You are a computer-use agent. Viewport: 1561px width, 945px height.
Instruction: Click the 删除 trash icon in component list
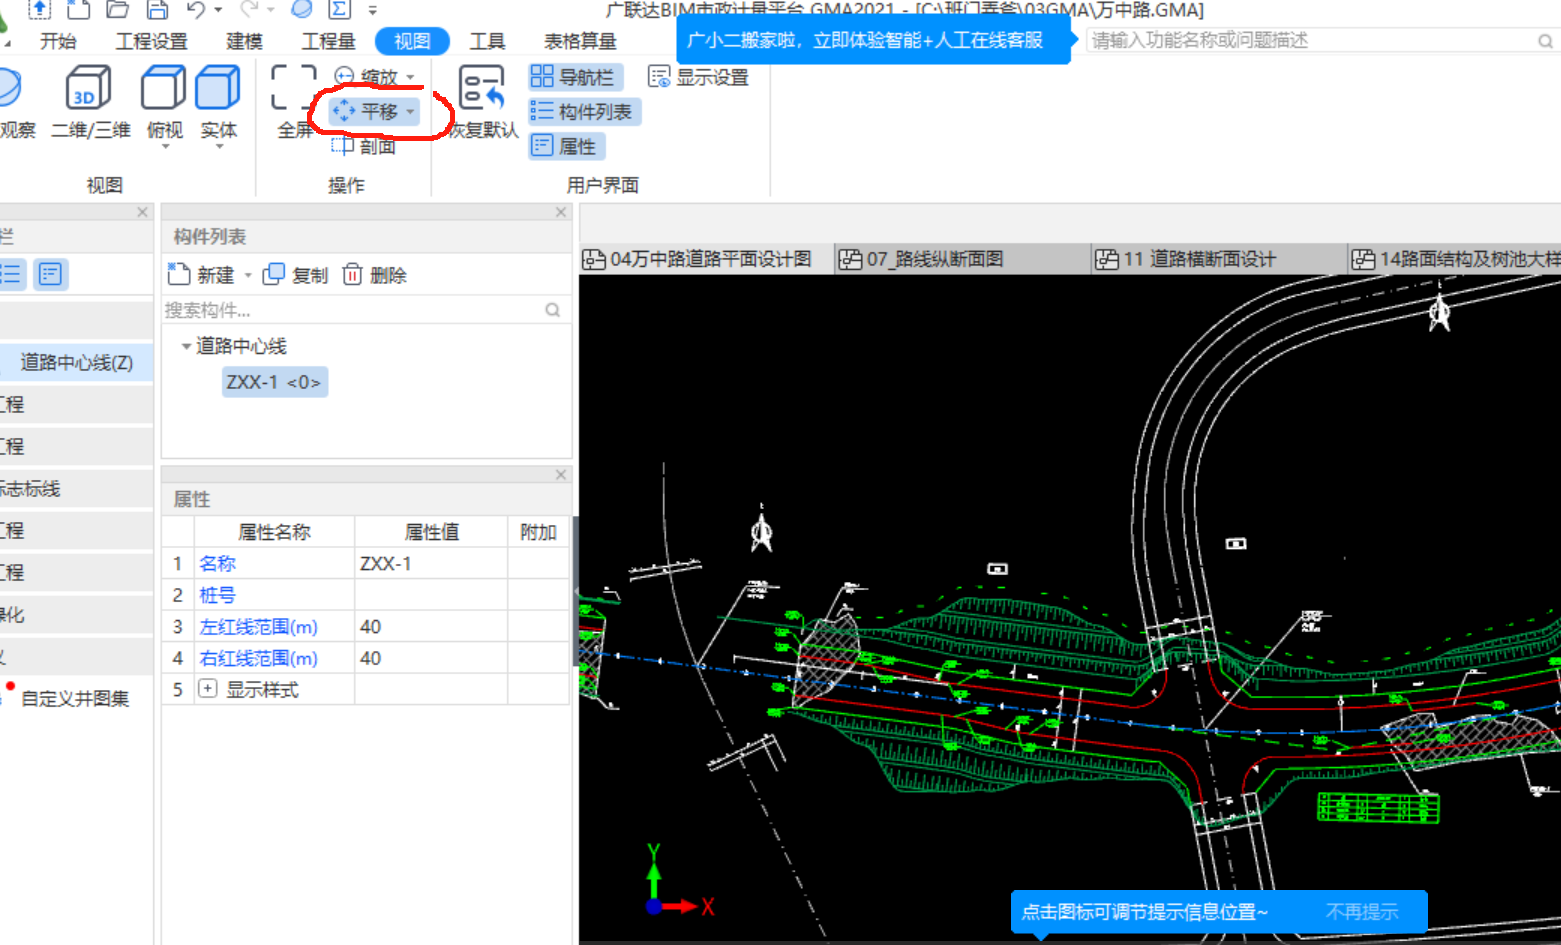pyautogui.click(x=374, y=275)
